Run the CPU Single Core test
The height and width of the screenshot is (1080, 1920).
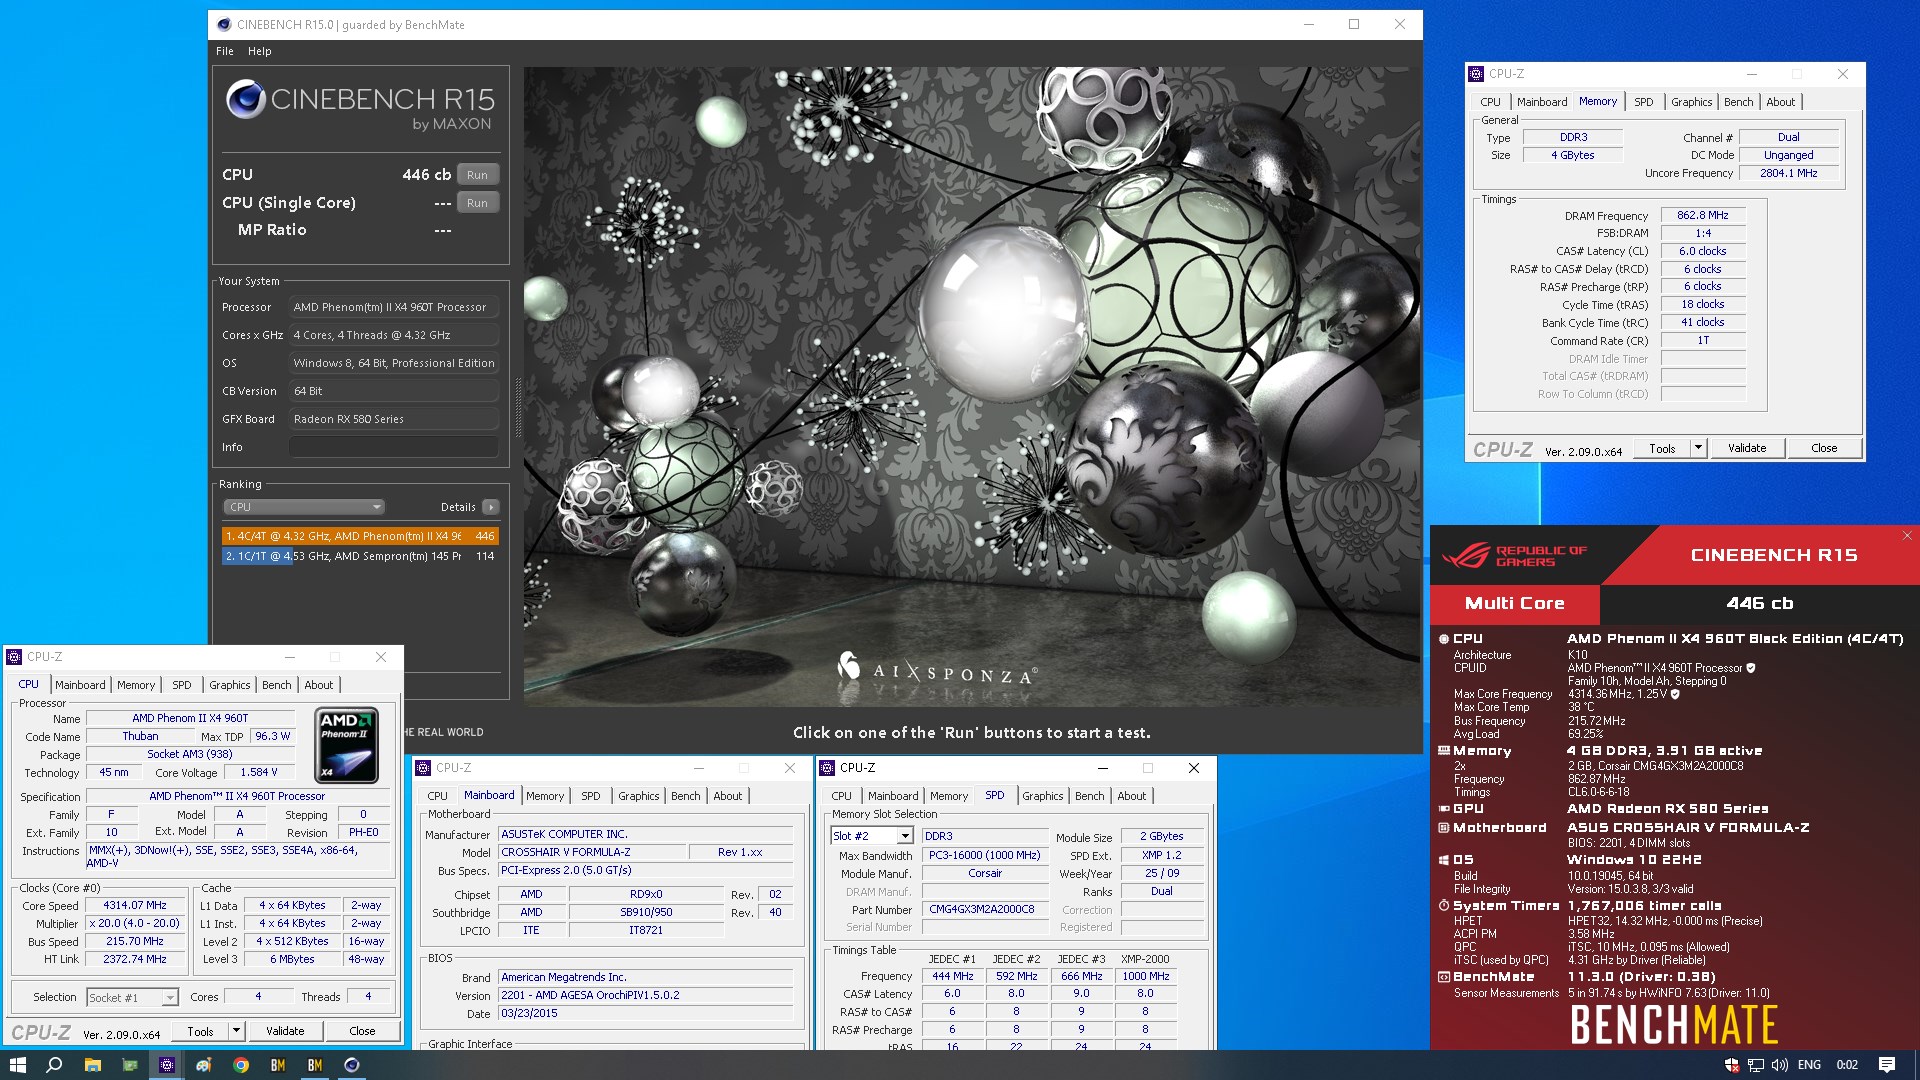point(478,203)
